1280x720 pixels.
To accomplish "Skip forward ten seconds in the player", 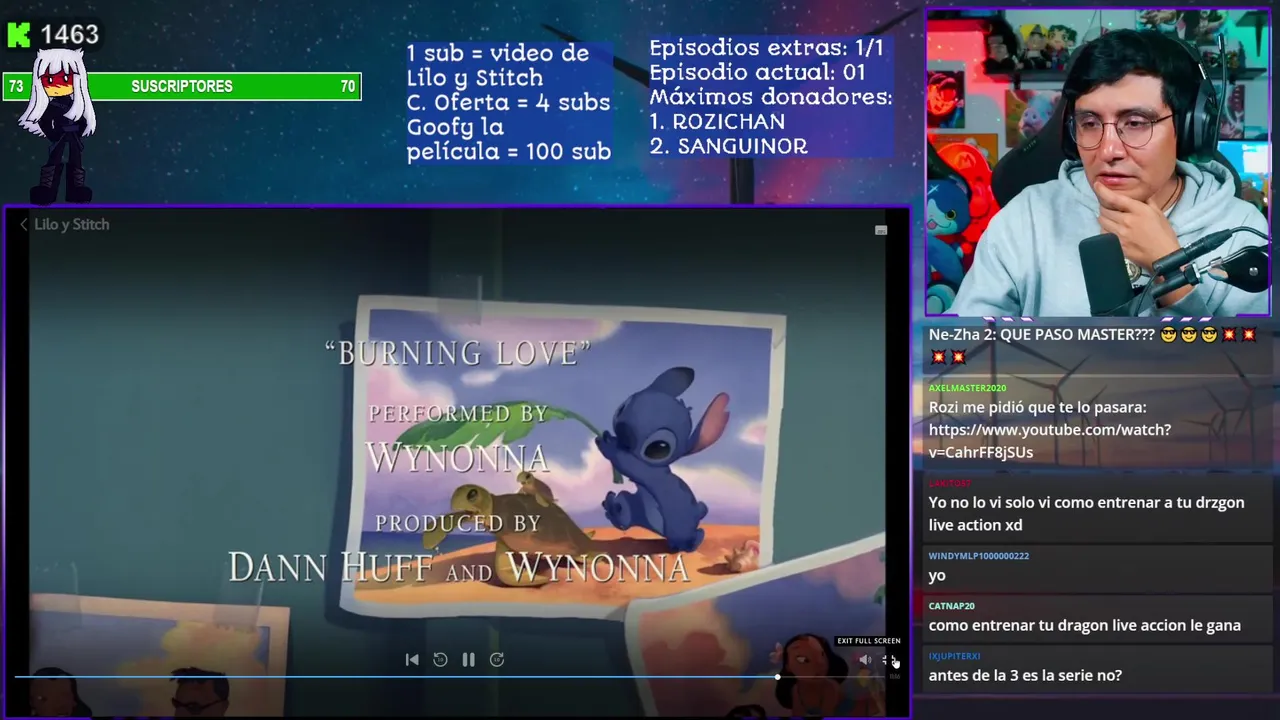I will coord(497,659).
